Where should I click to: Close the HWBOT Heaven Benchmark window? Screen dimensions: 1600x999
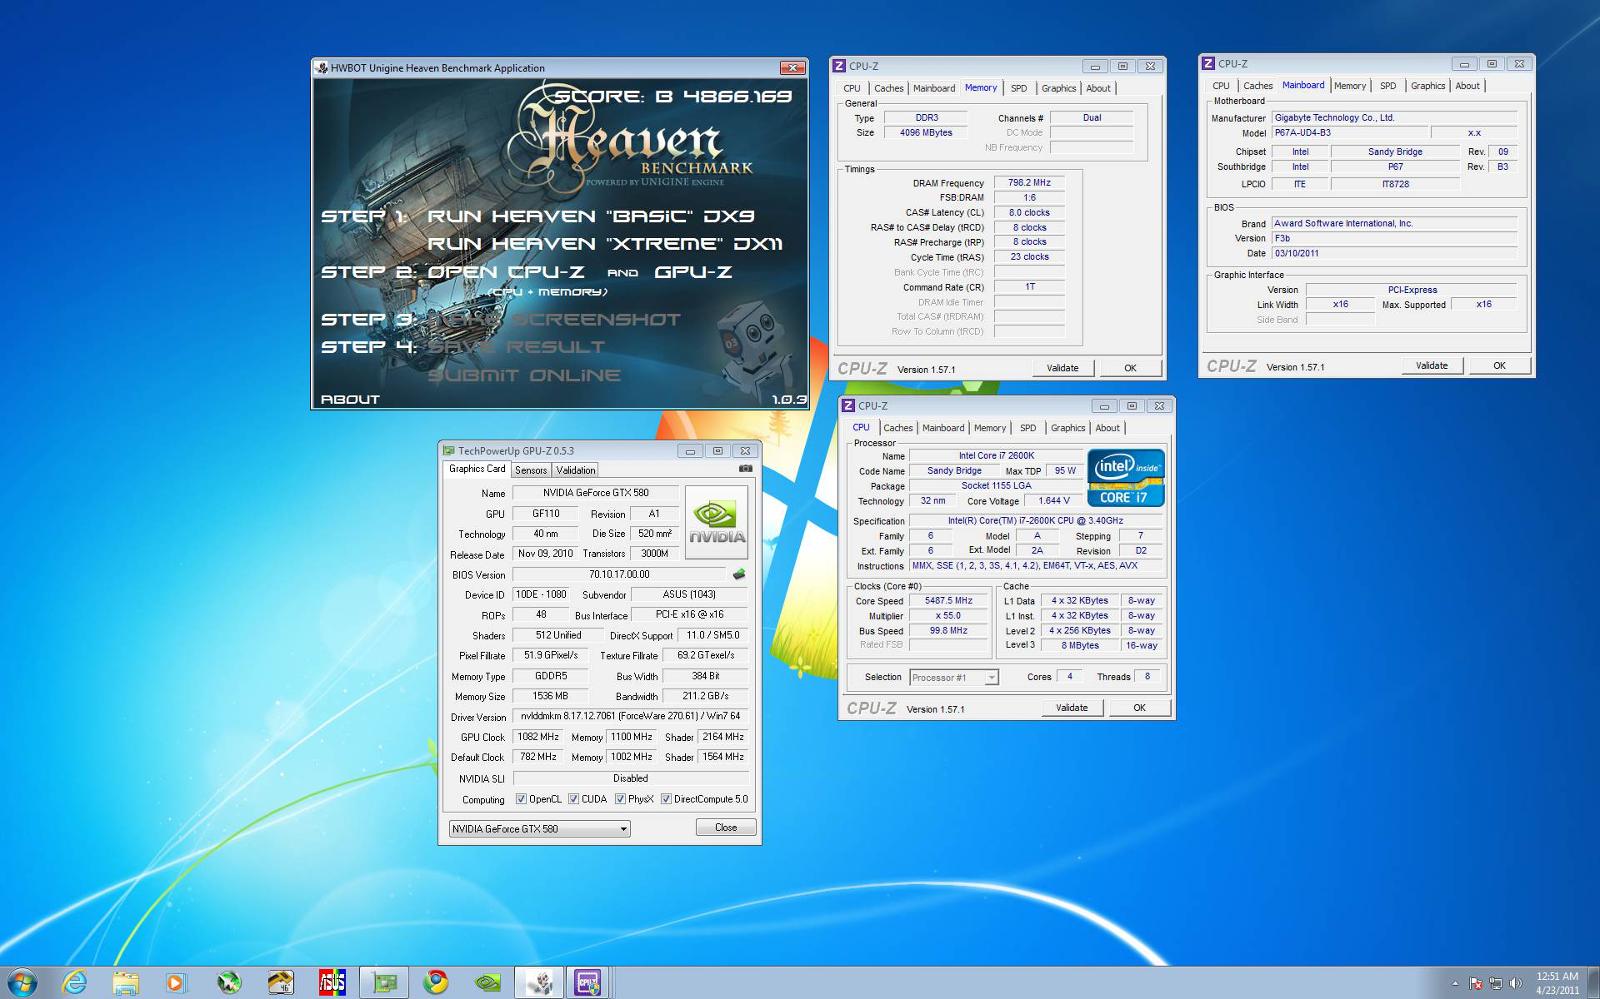coord(792,68)
